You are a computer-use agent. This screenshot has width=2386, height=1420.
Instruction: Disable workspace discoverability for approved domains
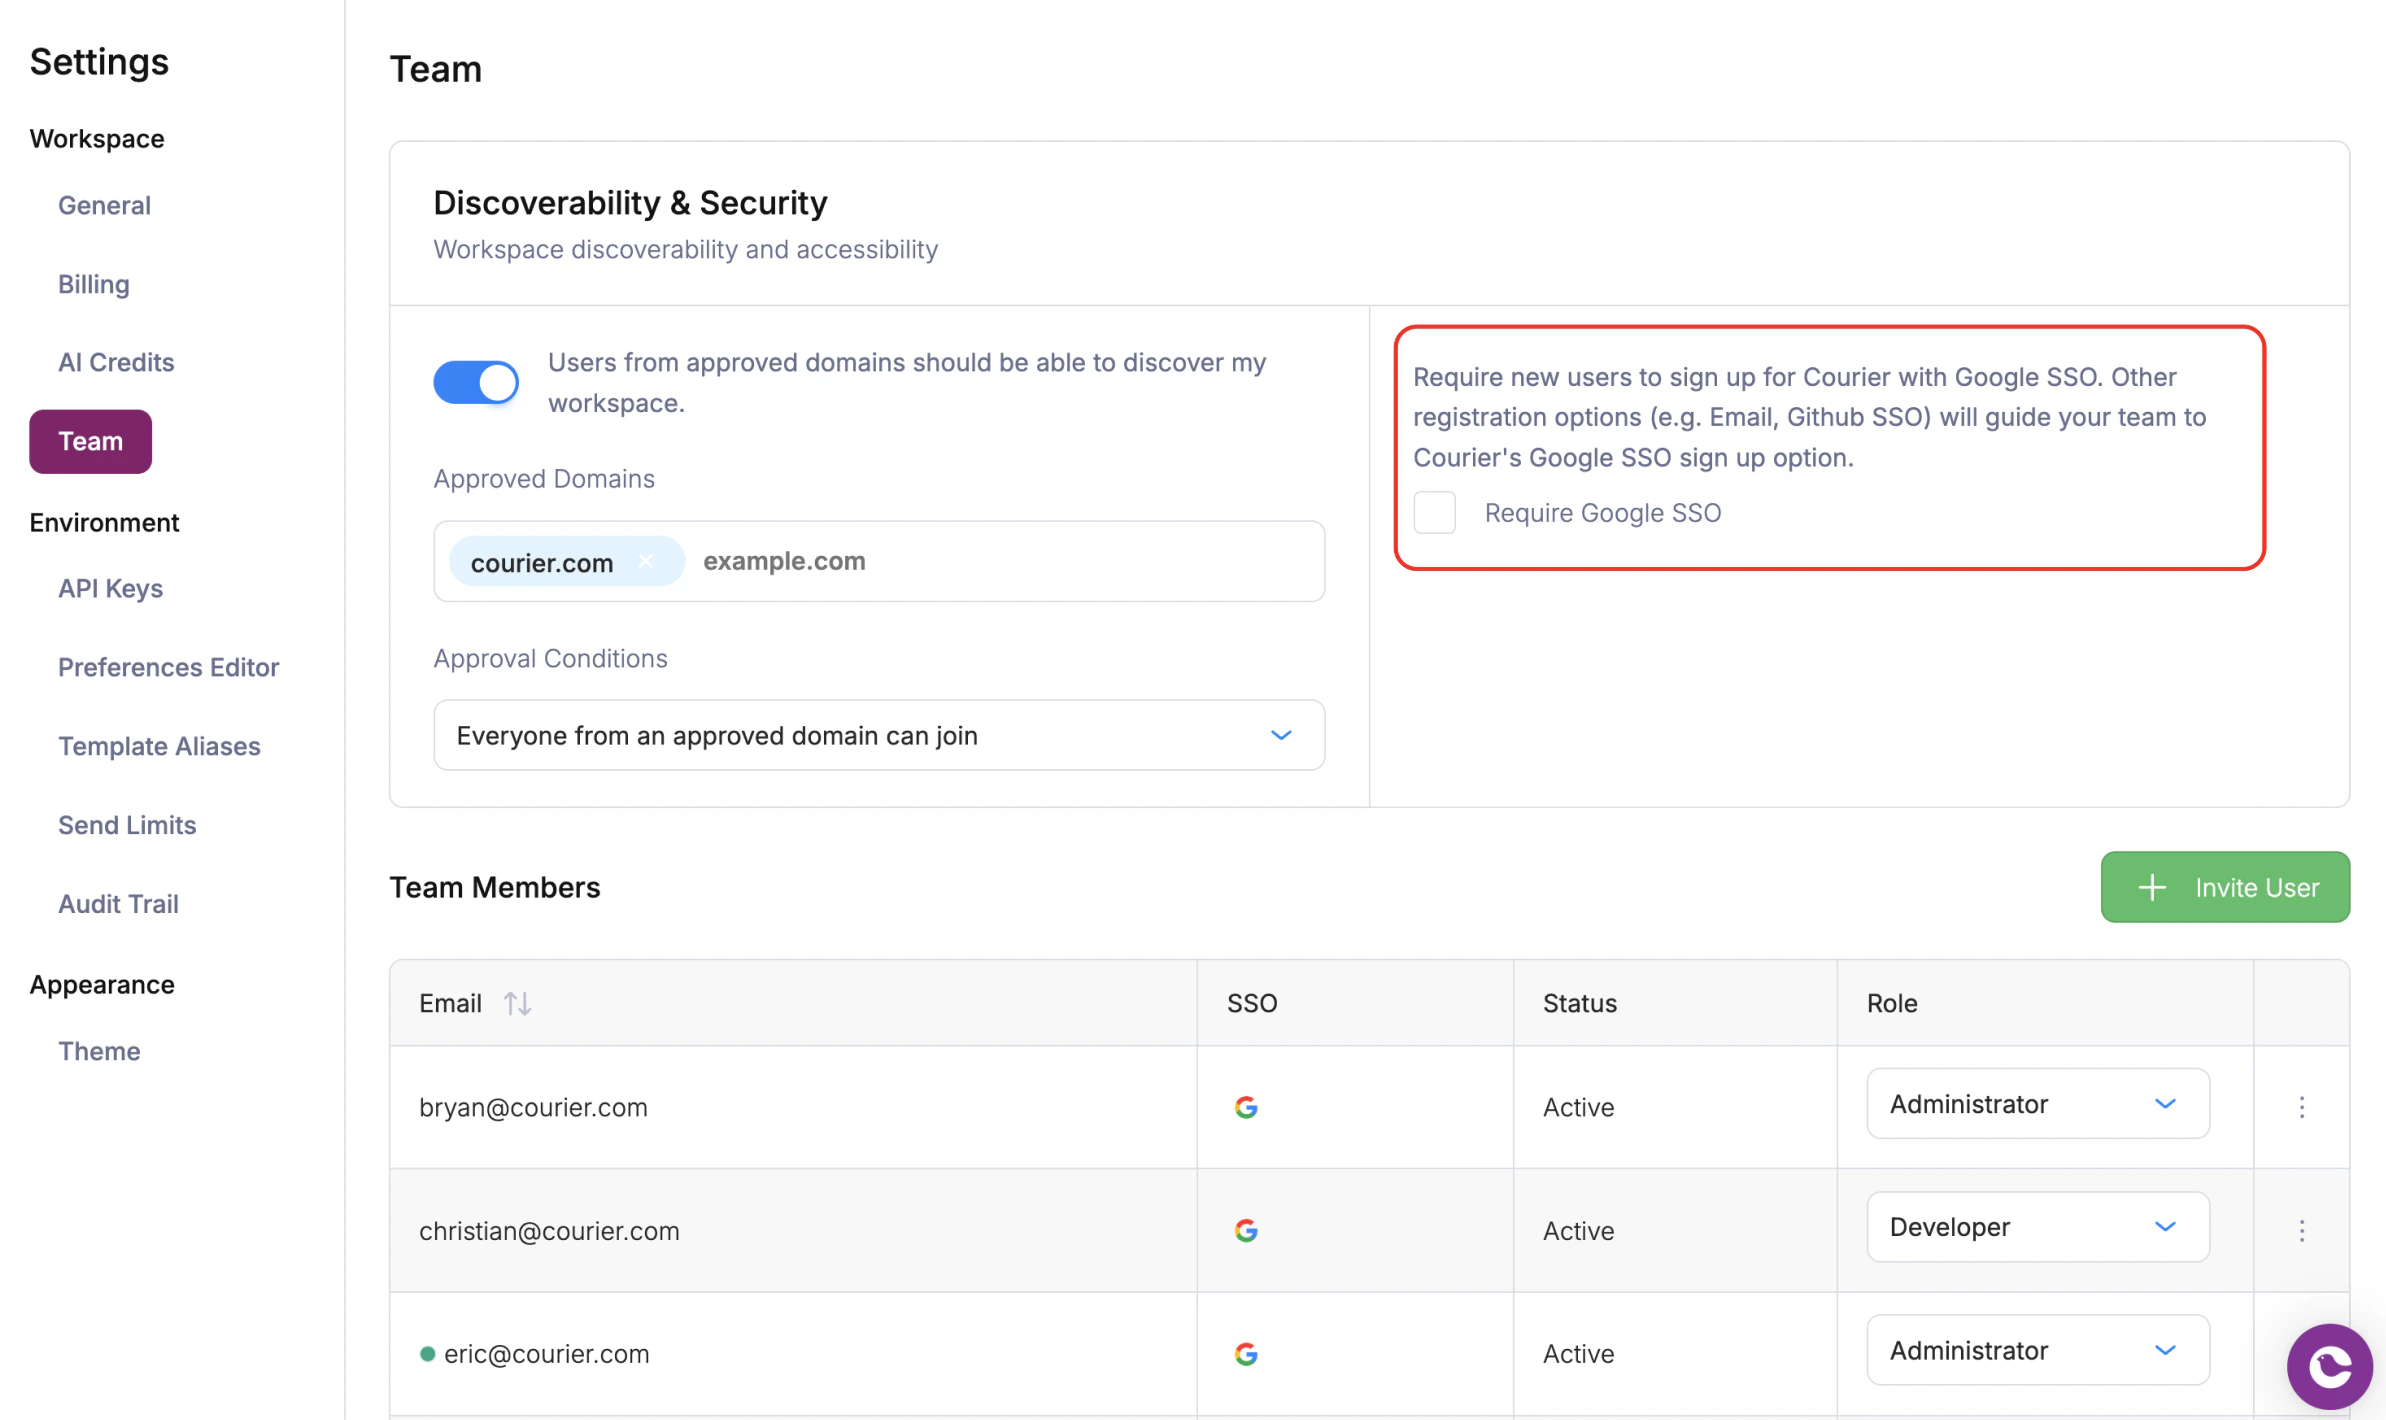(x=476, y=382)
